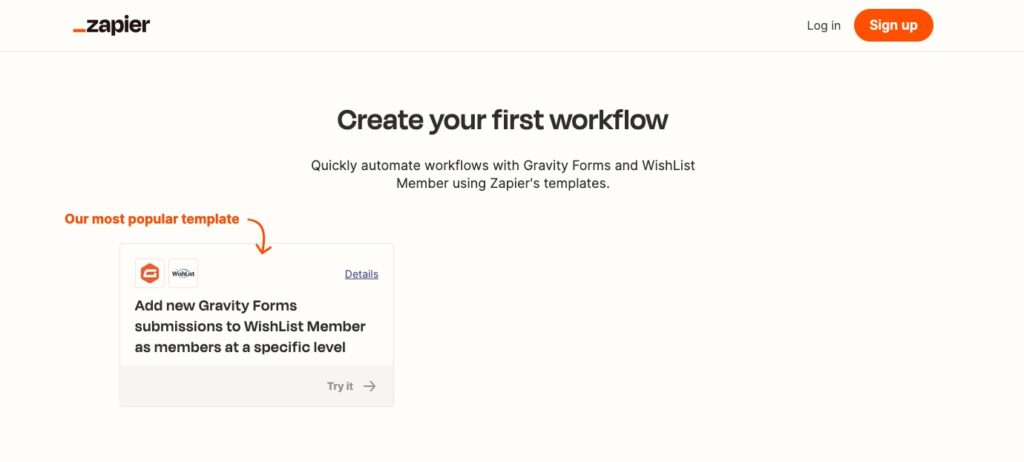Click the curved orange arrow pointing to template
Screen dimensions: 1024x462
pos(260,235)
